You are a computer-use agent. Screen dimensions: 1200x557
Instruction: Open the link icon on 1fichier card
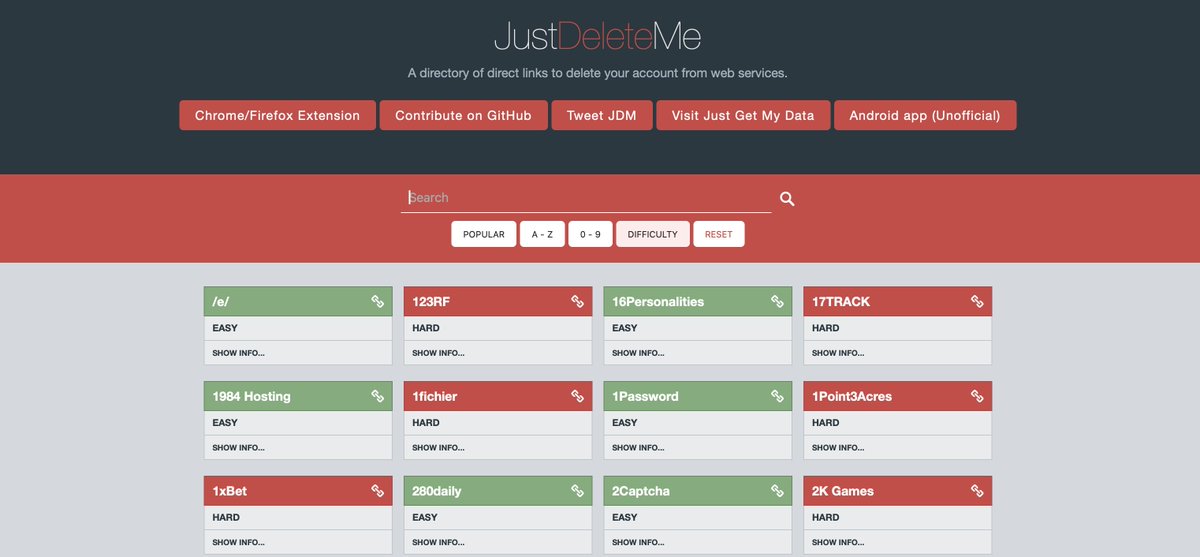pos(578,396)
